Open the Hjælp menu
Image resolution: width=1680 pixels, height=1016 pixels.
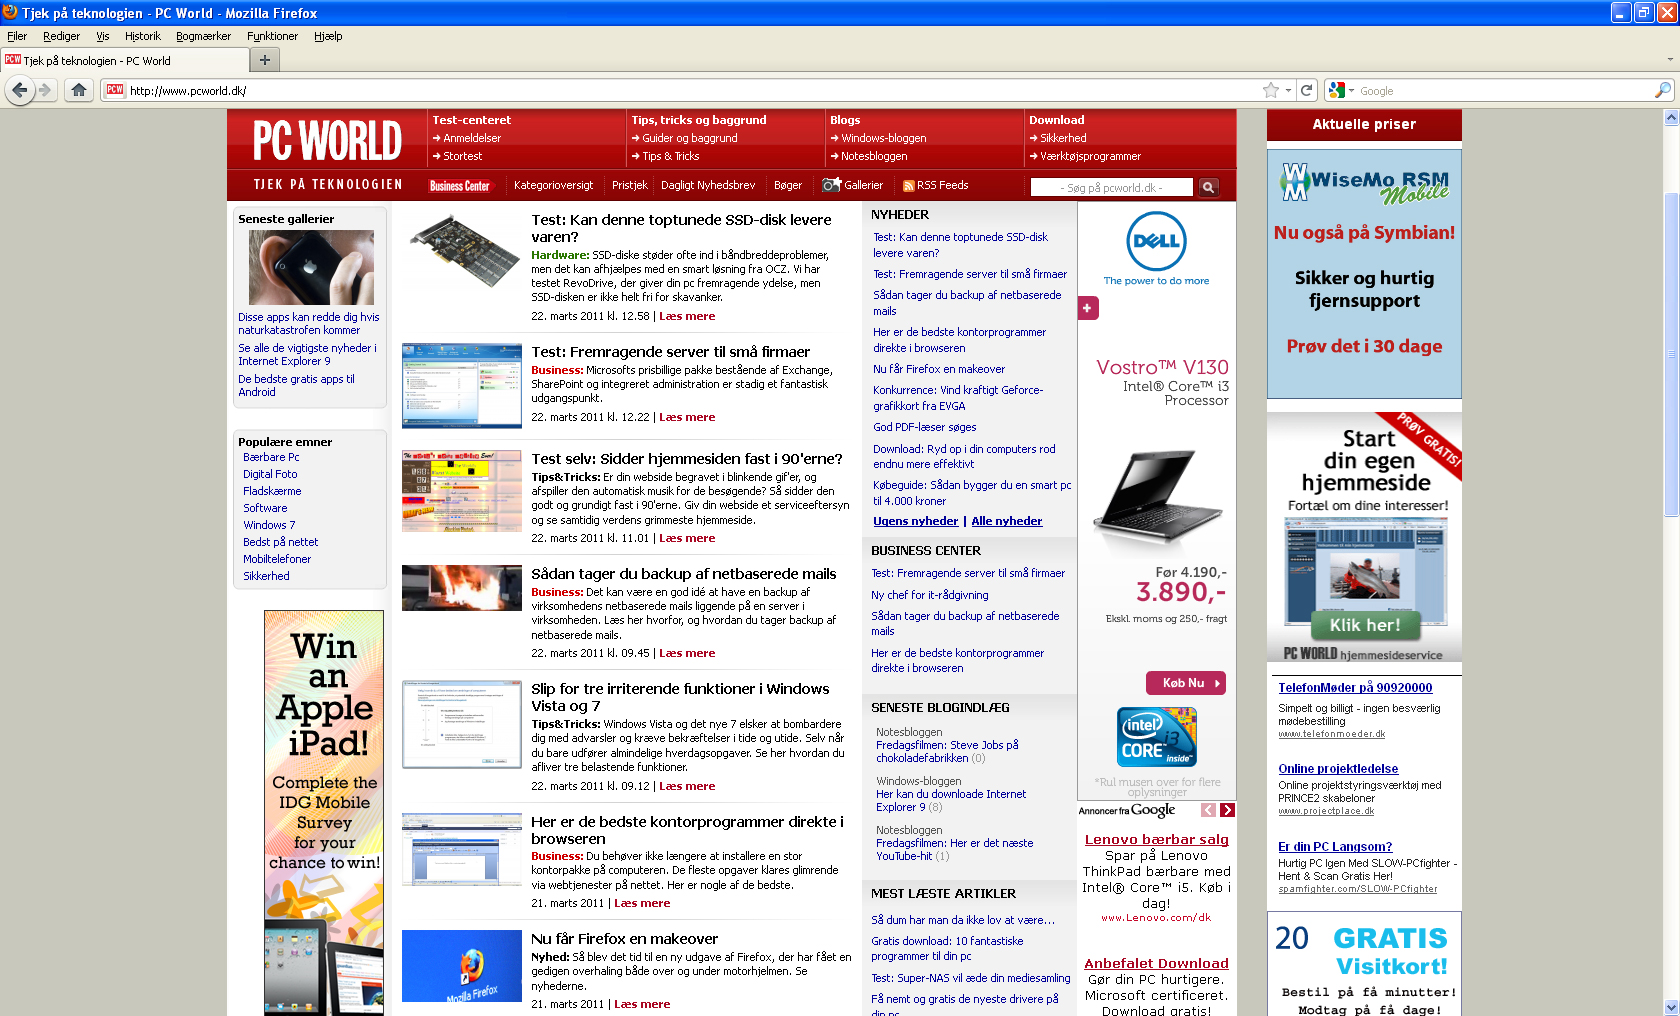click(x=328, y=36)
